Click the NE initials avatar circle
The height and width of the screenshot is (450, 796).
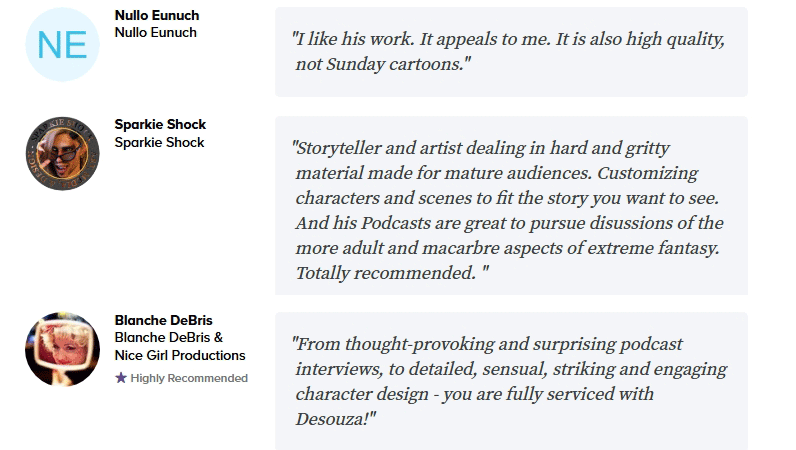62,44
